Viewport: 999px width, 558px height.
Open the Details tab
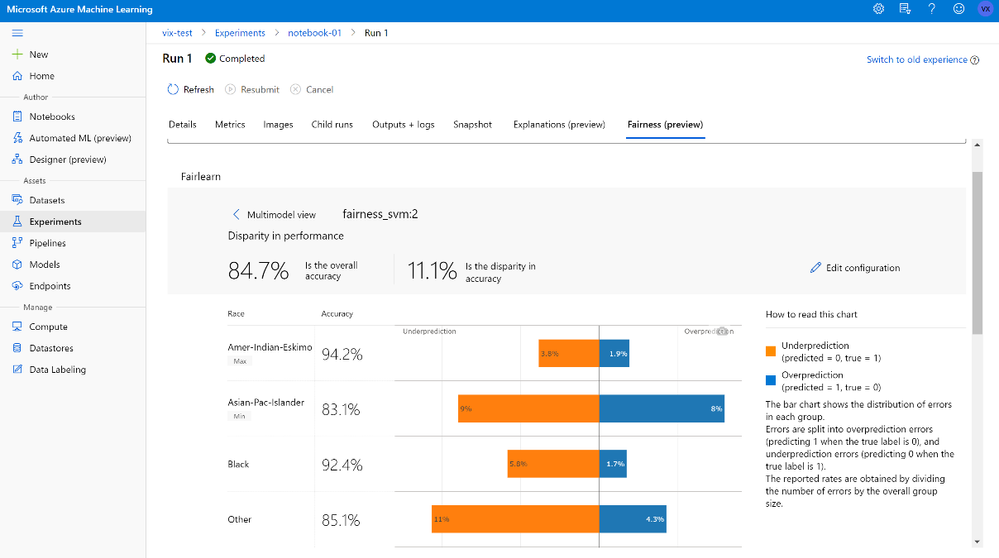tap(182, 125)
